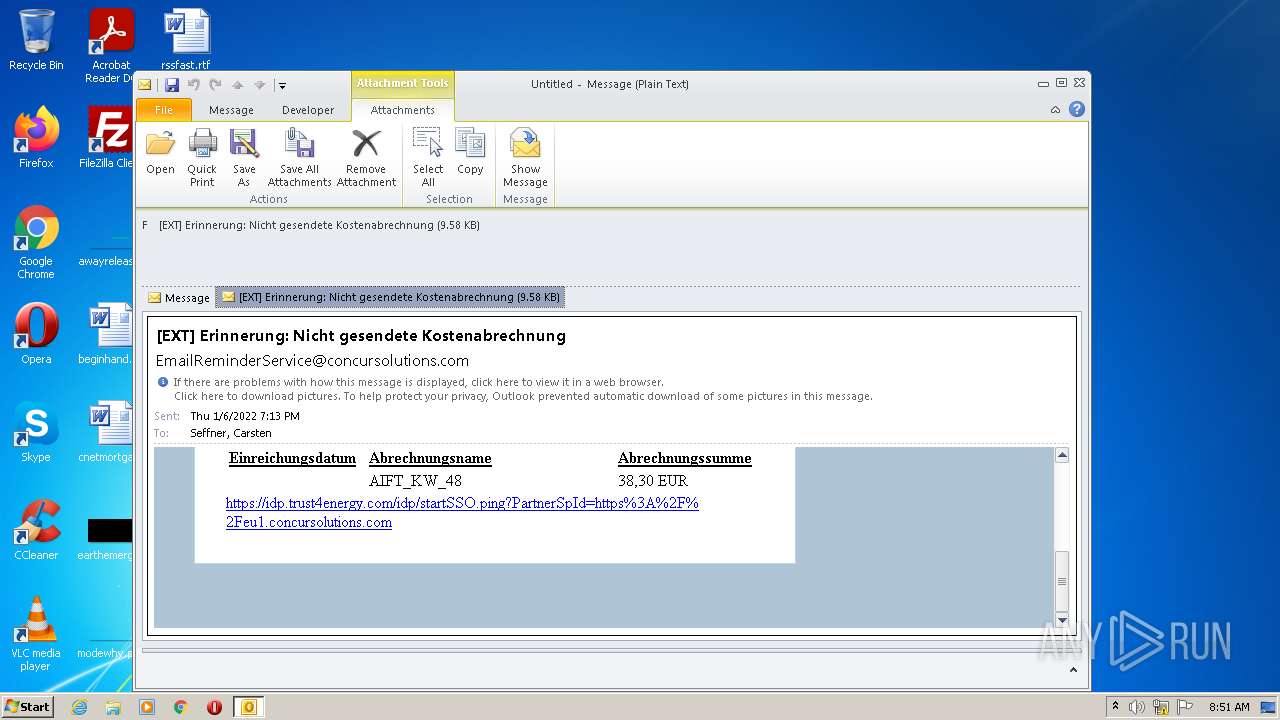1280x720 pixels.
Task: Launch Skype from desktop
Action: (x=36, y=432)
